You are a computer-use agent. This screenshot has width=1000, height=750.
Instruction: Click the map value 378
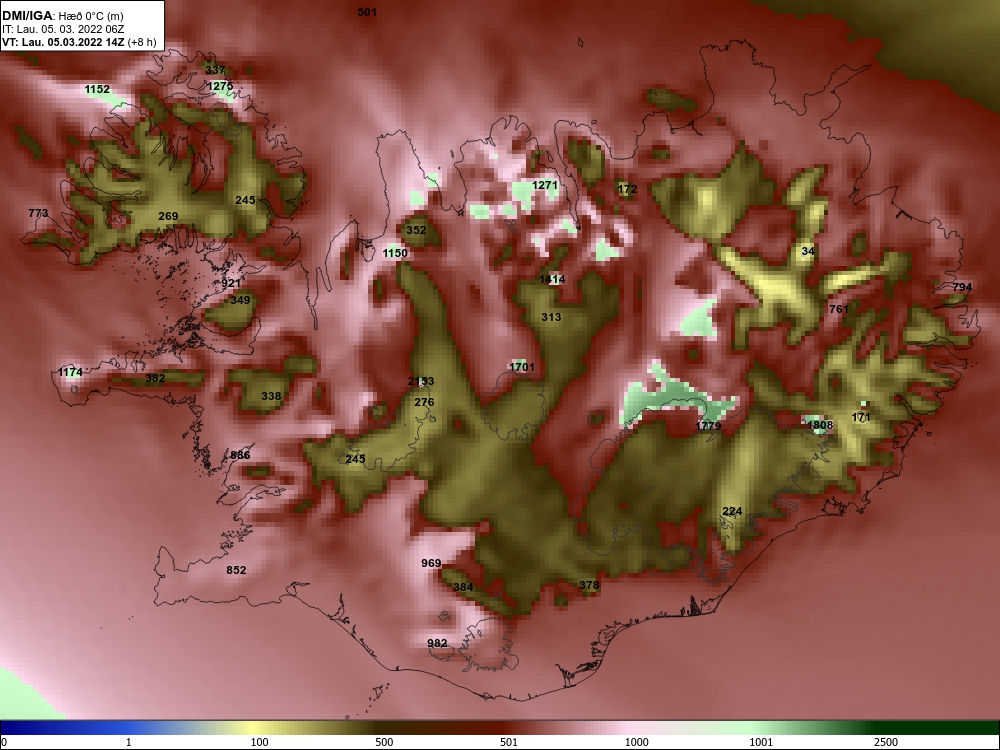[x=589, y=585]
